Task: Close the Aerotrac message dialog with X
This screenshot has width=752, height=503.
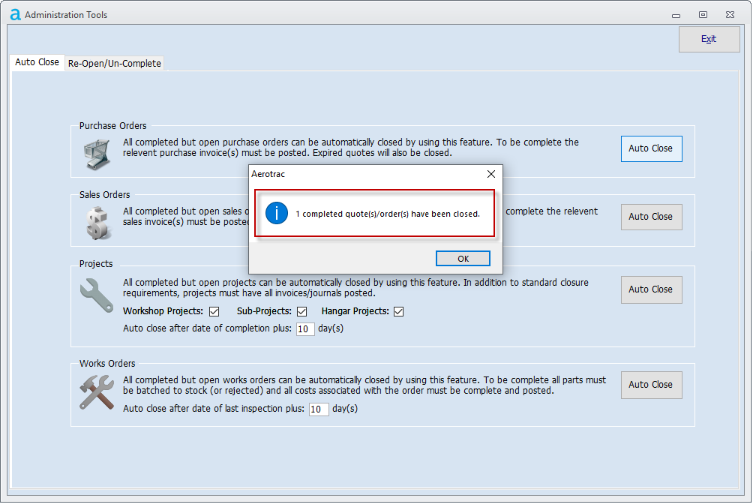Action: click(490, 174)
